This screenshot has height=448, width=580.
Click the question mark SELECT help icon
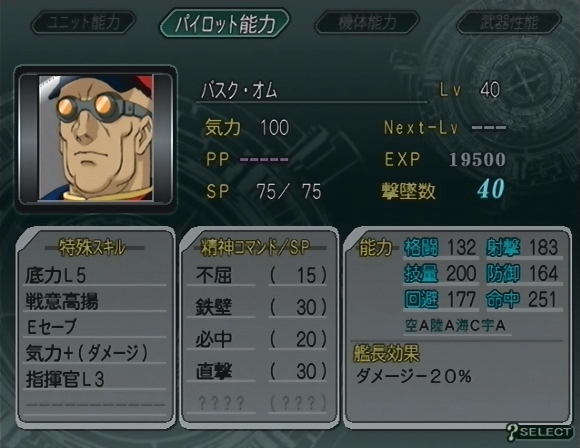pyautogui.click(x=538, y=431)
